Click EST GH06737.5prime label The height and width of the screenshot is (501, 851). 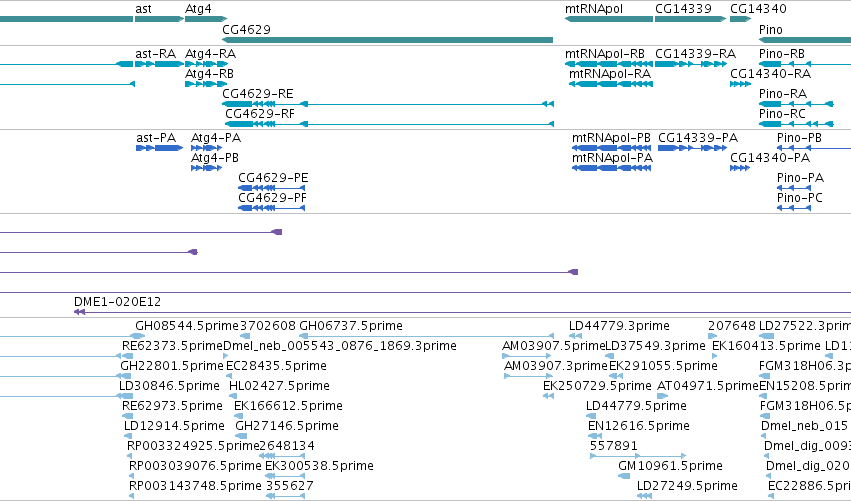(x=351, y=326)
